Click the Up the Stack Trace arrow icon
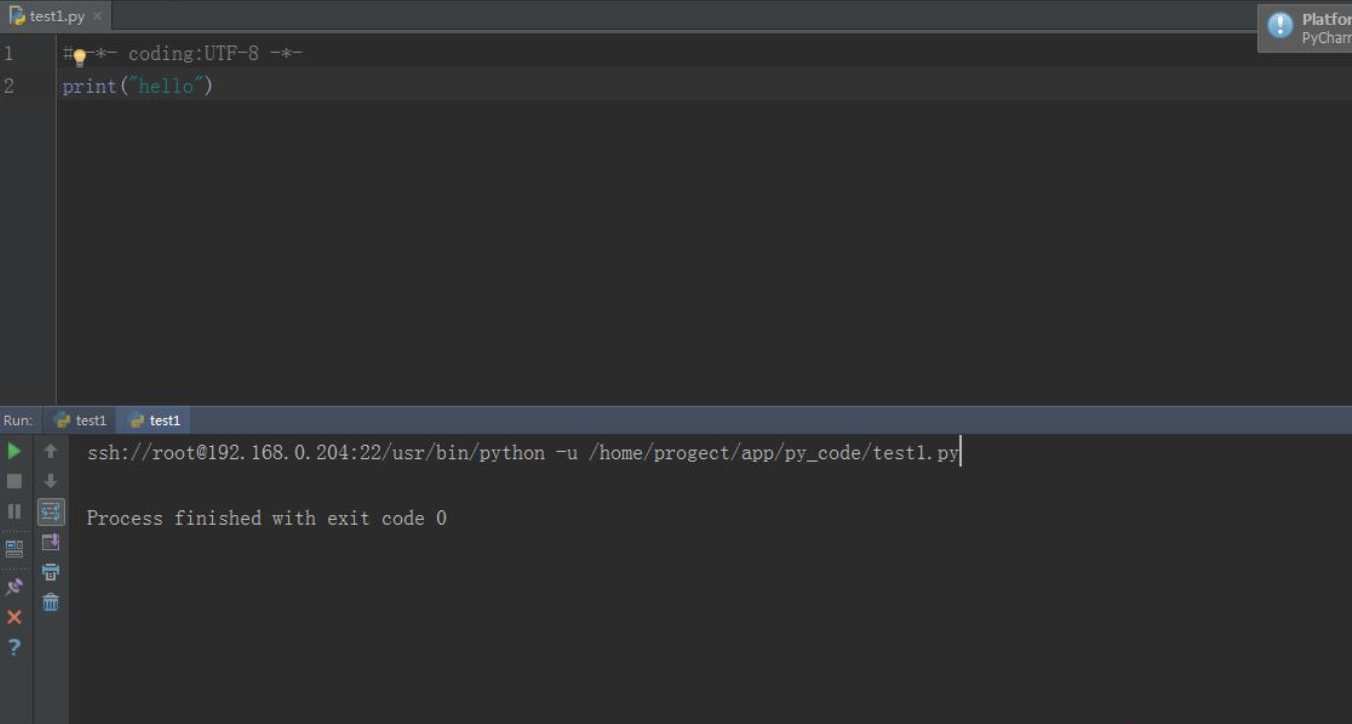Viewport: 1352px width, 724px height. [x=50, y=451]
